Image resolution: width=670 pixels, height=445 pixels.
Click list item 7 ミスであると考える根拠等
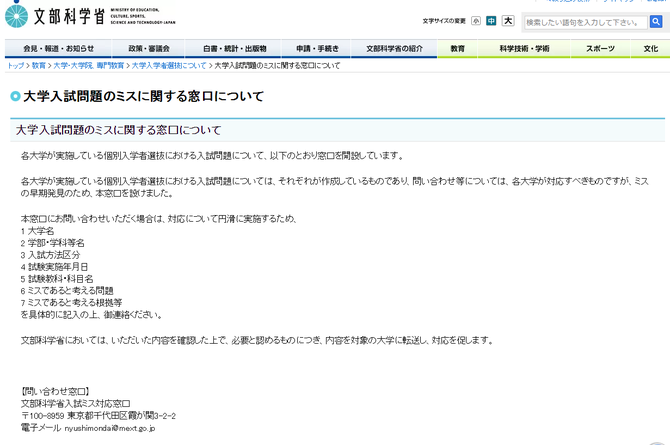click(x=71, y=303)
